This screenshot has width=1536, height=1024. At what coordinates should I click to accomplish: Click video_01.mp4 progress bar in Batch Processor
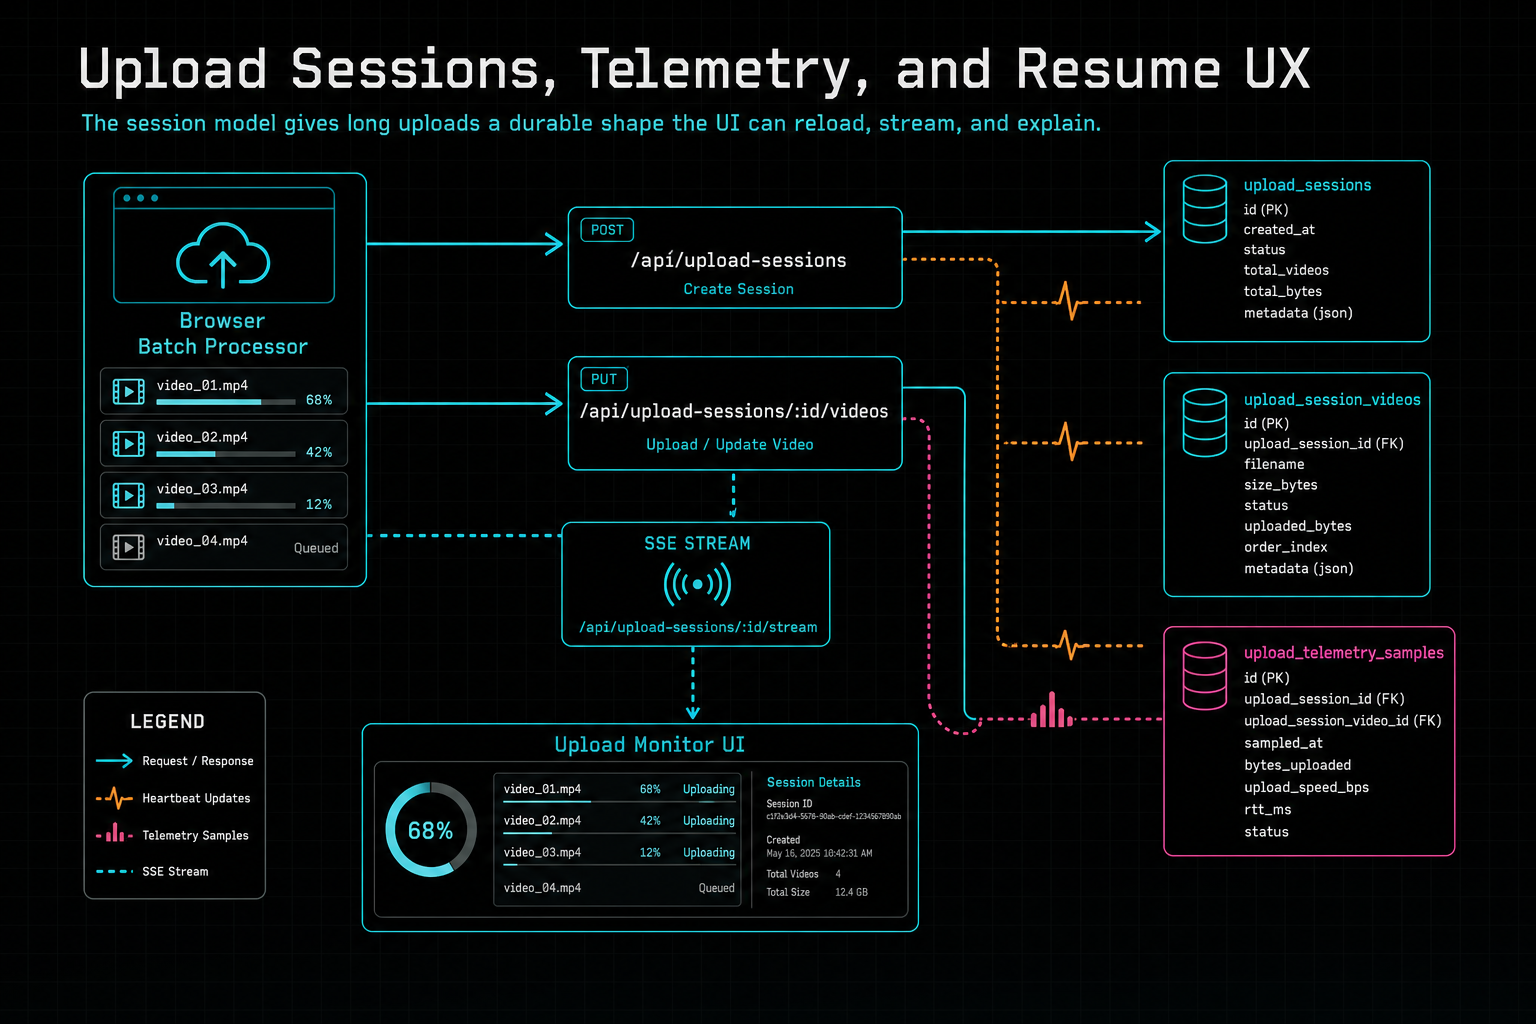tap(226, 402)
